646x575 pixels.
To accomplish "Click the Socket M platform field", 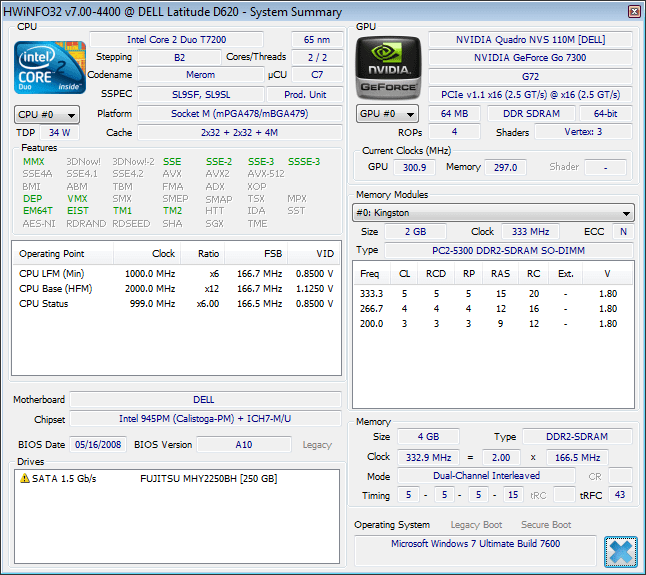I will [x=240, y=114].
